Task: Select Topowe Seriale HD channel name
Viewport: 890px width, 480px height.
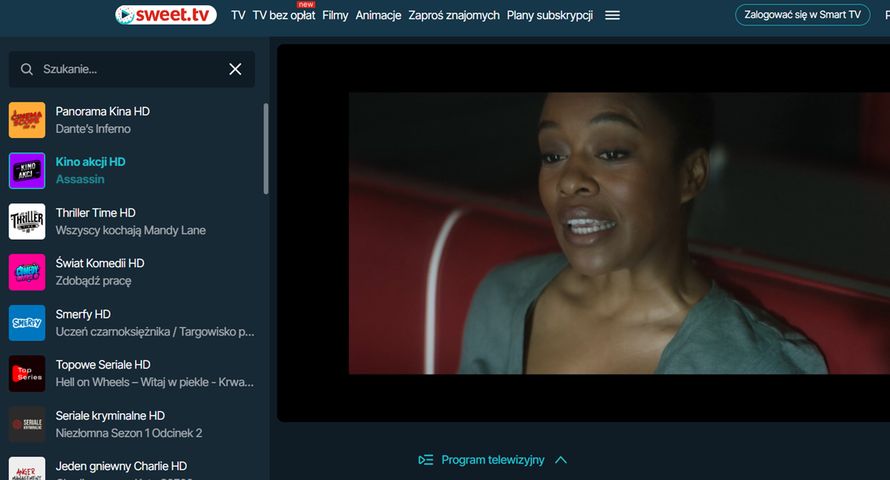Action: pos(103,365)
